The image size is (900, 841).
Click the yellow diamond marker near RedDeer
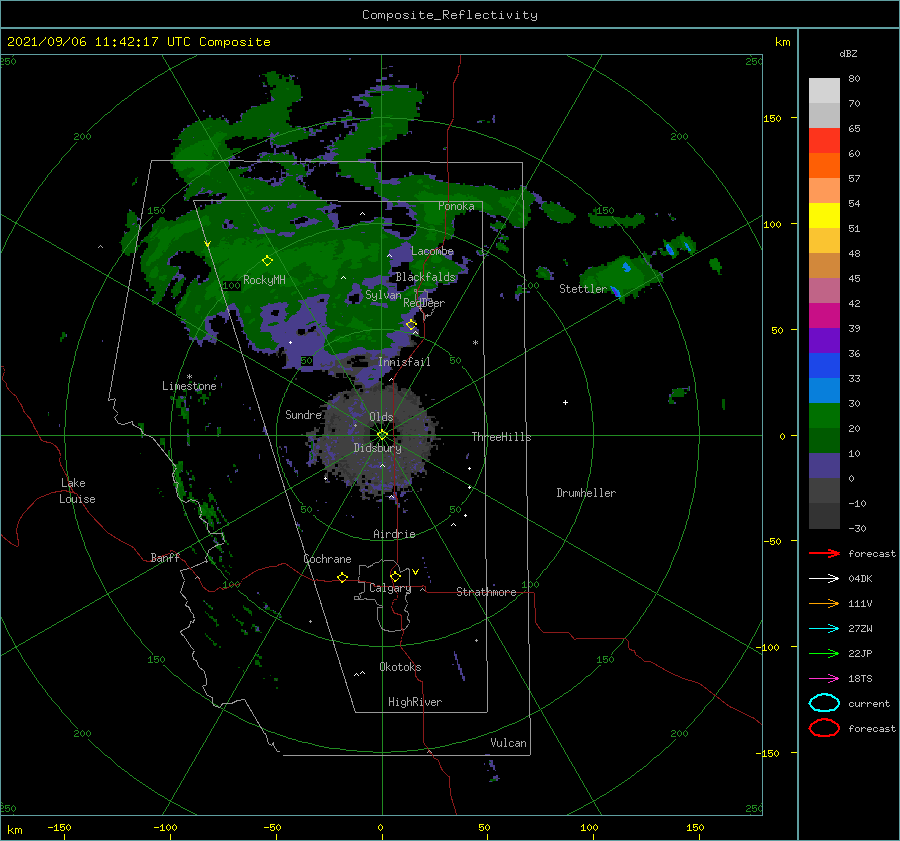411,325
